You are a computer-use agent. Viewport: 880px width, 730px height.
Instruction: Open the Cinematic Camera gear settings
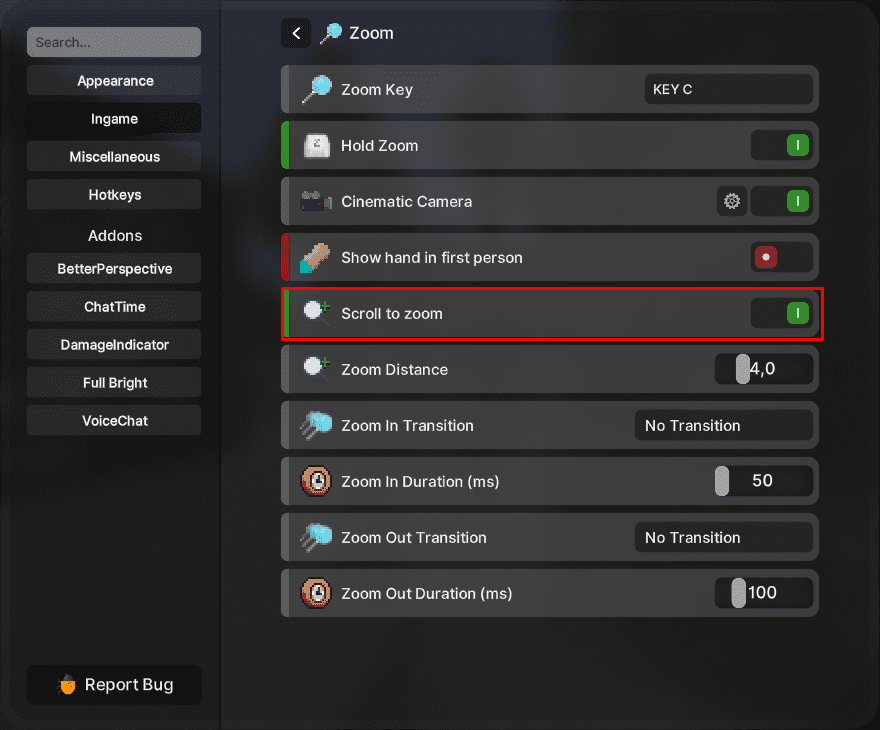[x=731, y=201]
